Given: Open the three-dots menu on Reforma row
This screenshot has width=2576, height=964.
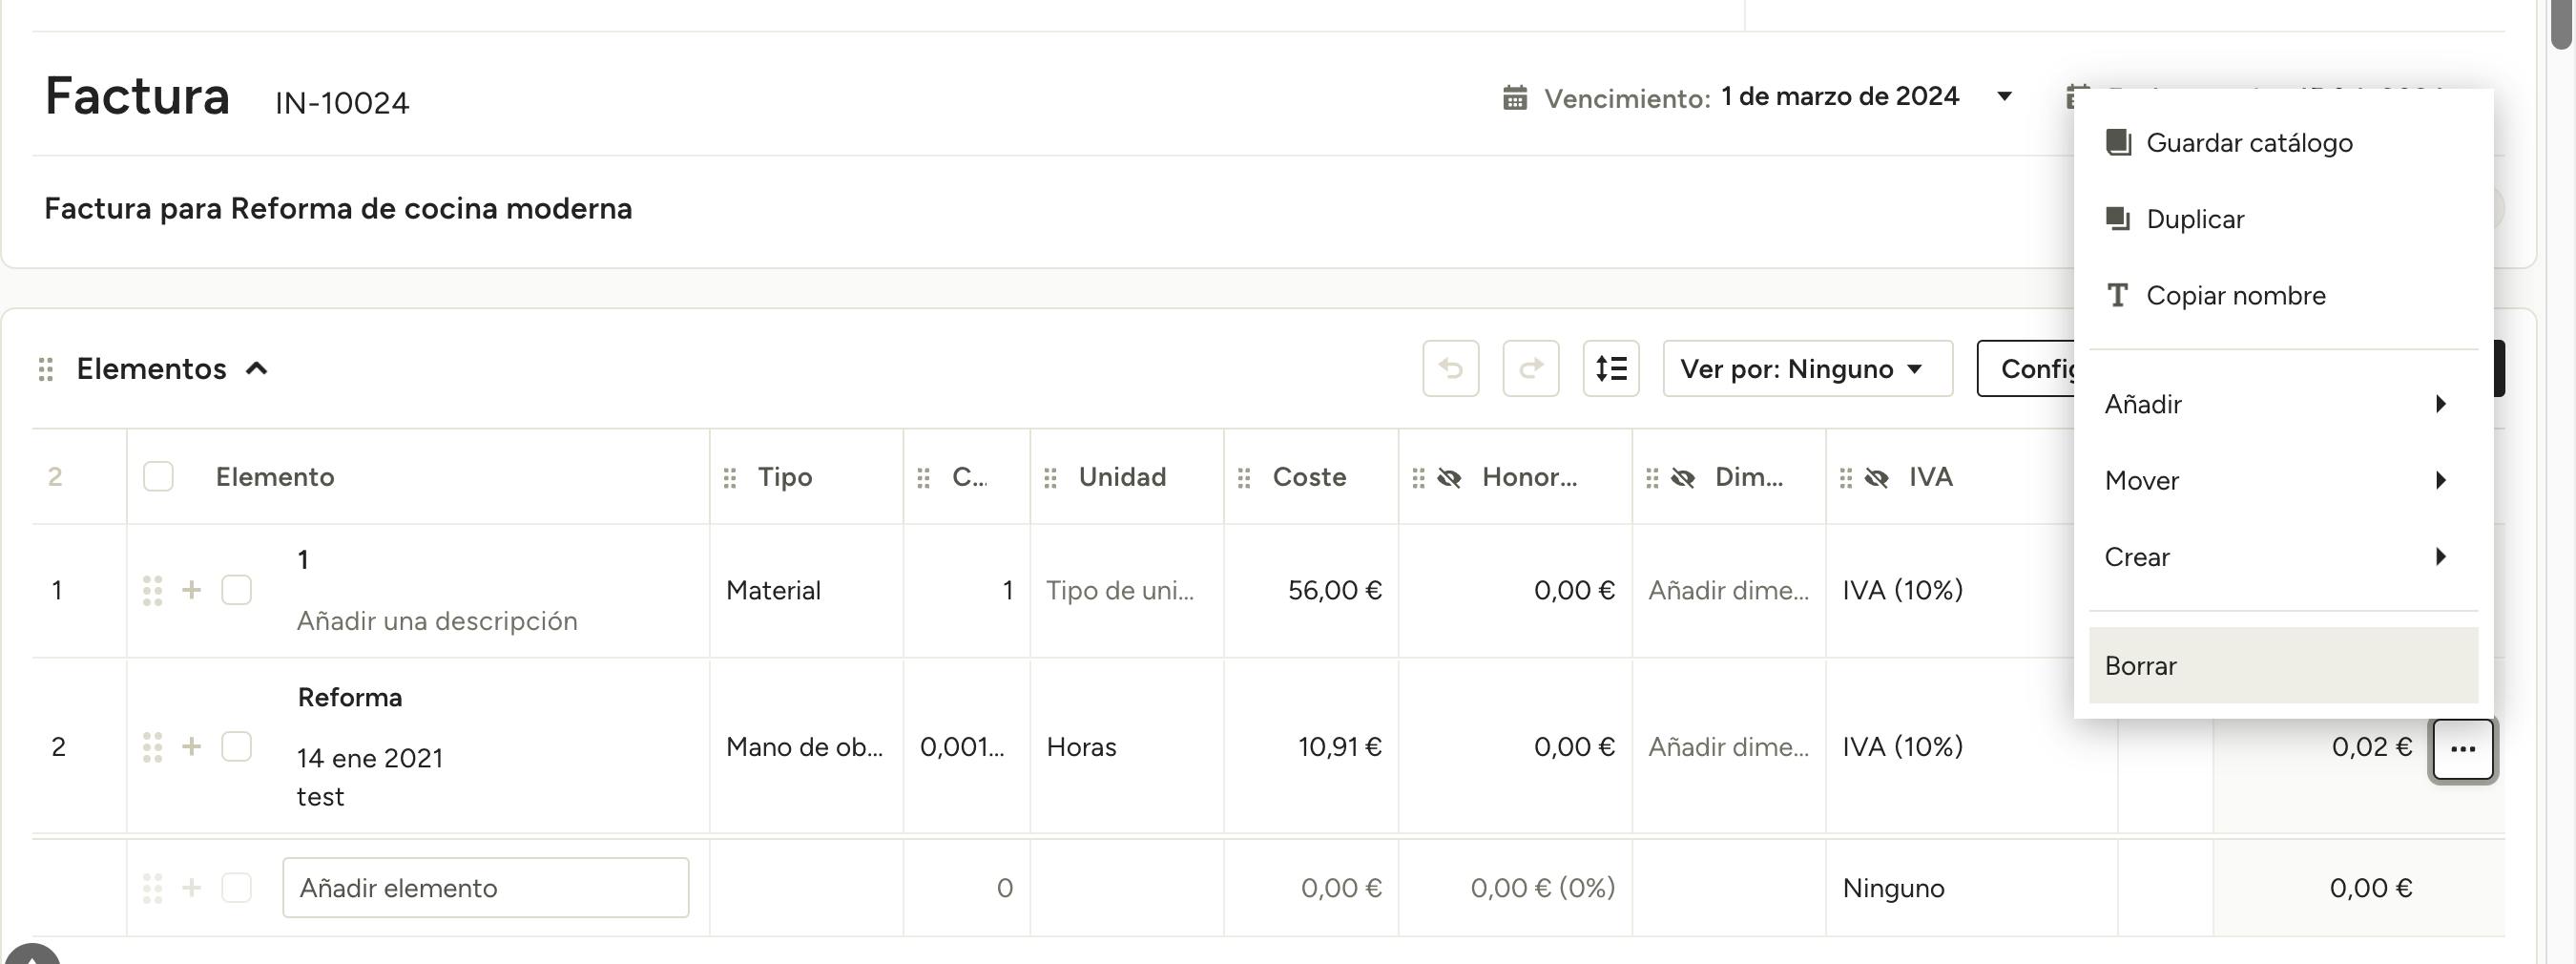Looking at the screenshot, I should click(2462, 749).
